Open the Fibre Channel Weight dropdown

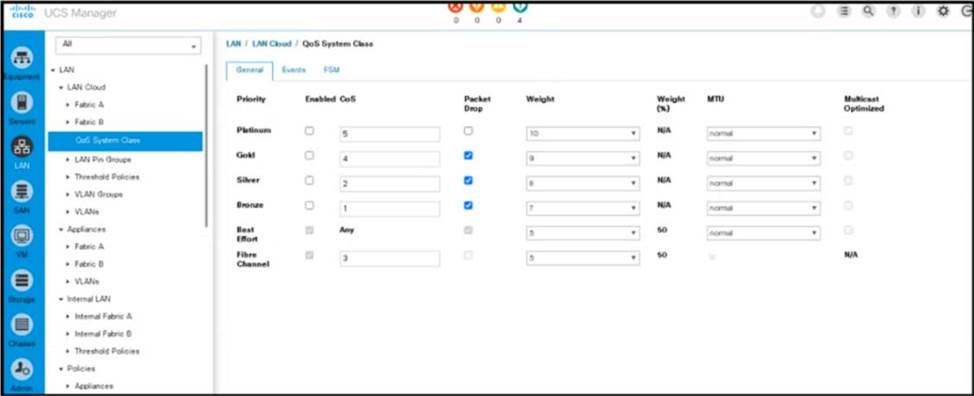pos(583,258)
